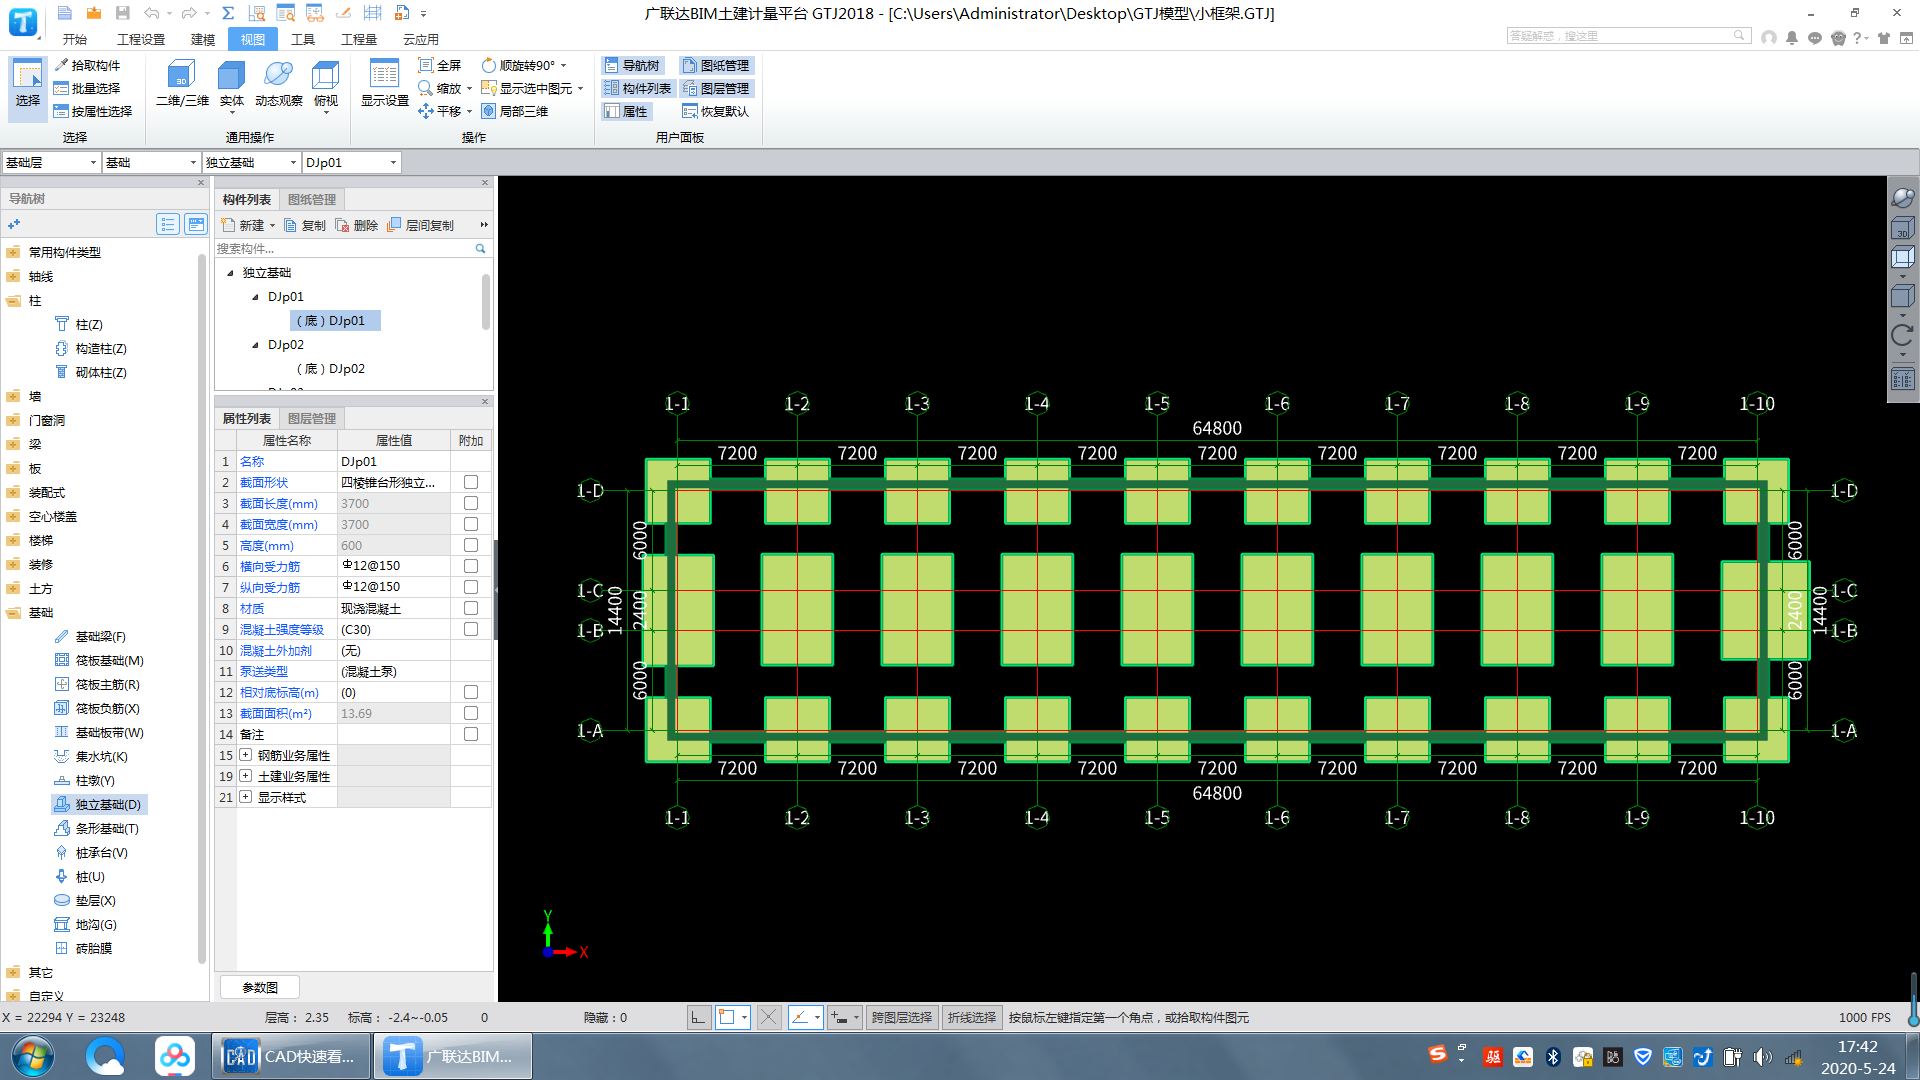Check the 截面长度(mm) attach checkbox
The width and height of the screenshot is (1920, 1080).
pos(471,503)
